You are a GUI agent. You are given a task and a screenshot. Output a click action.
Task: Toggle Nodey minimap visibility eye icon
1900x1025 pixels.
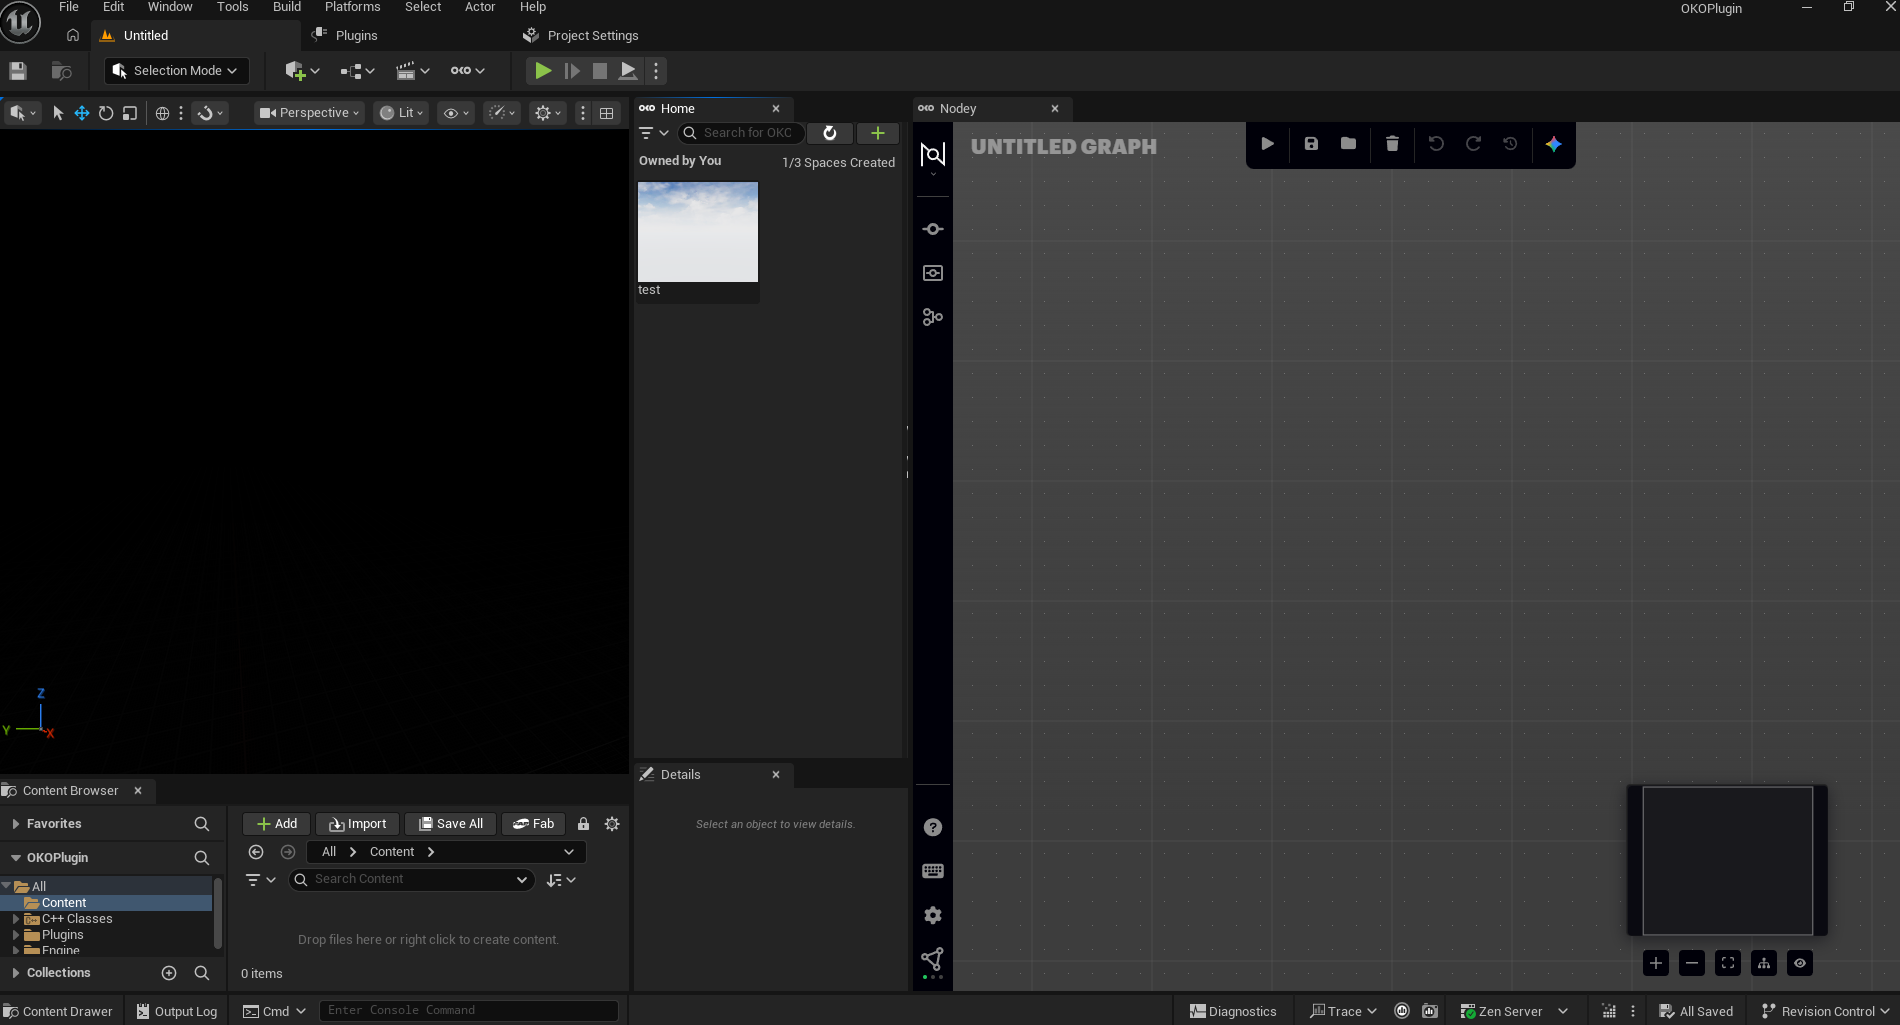click(1800, 963)
